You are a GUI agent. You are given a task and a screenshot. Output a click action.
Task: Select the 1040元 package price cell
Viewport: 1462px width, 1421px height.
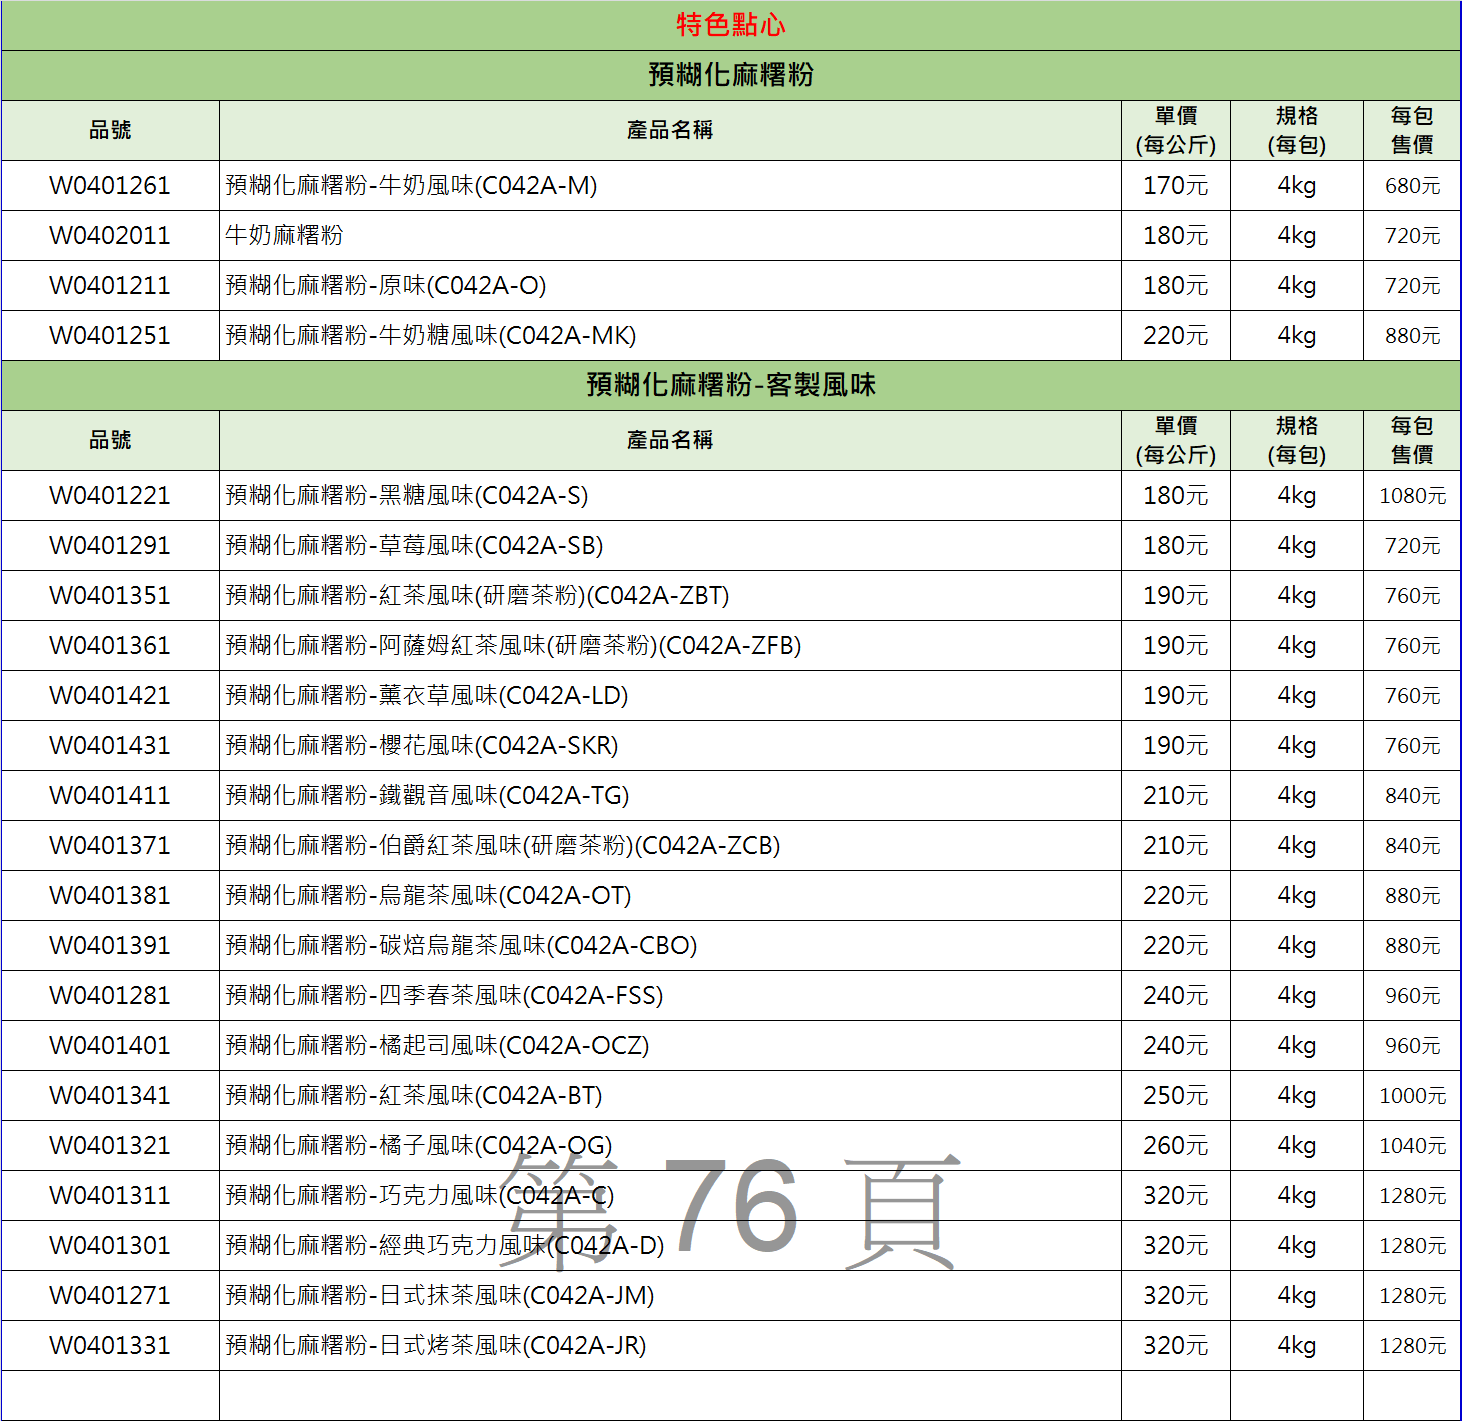pyautogui.click(x=1412, y=1146)
